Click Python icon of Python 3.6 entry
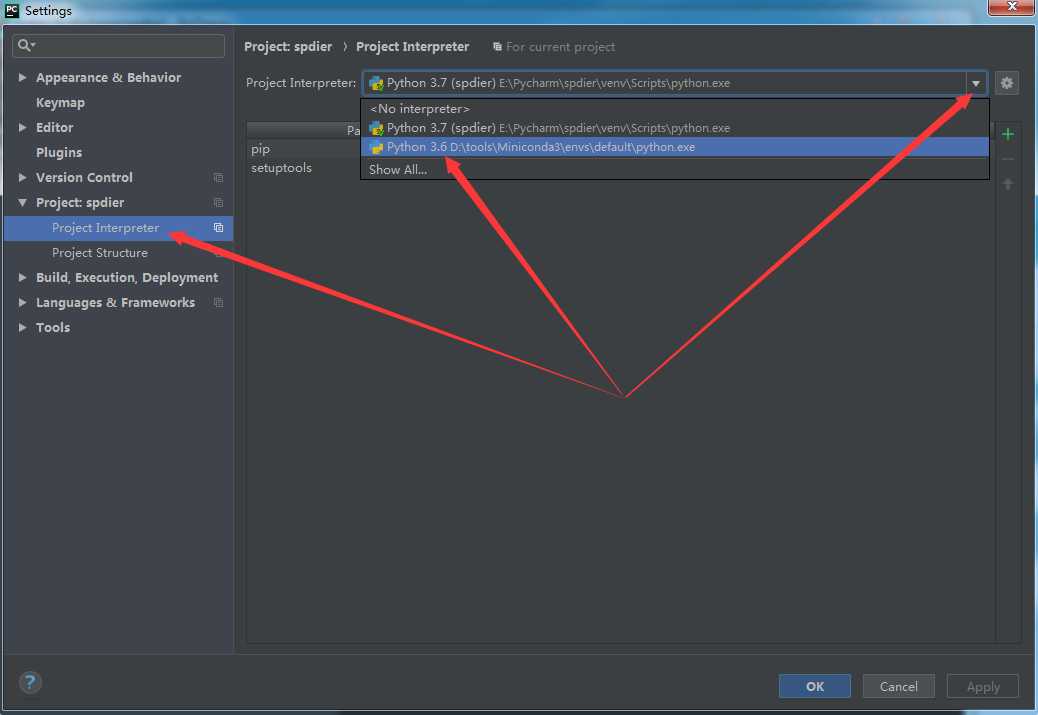 377,147
